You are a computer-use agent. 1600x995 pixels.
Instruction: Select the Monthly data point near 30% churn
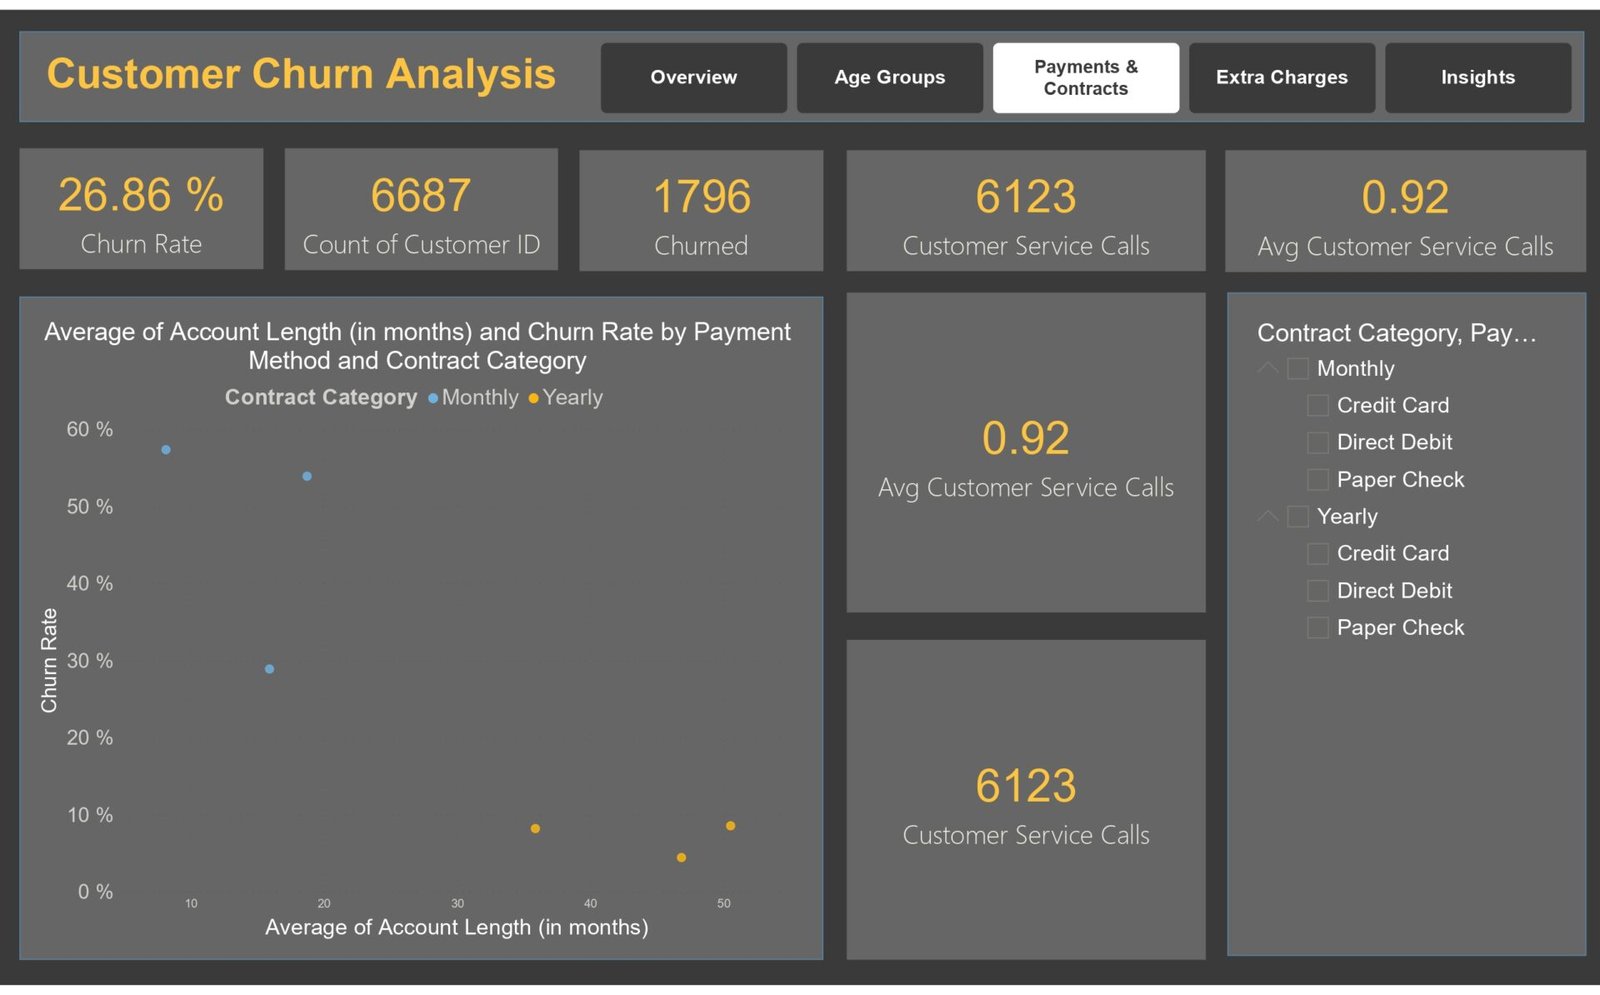click(x=269, y=669)
